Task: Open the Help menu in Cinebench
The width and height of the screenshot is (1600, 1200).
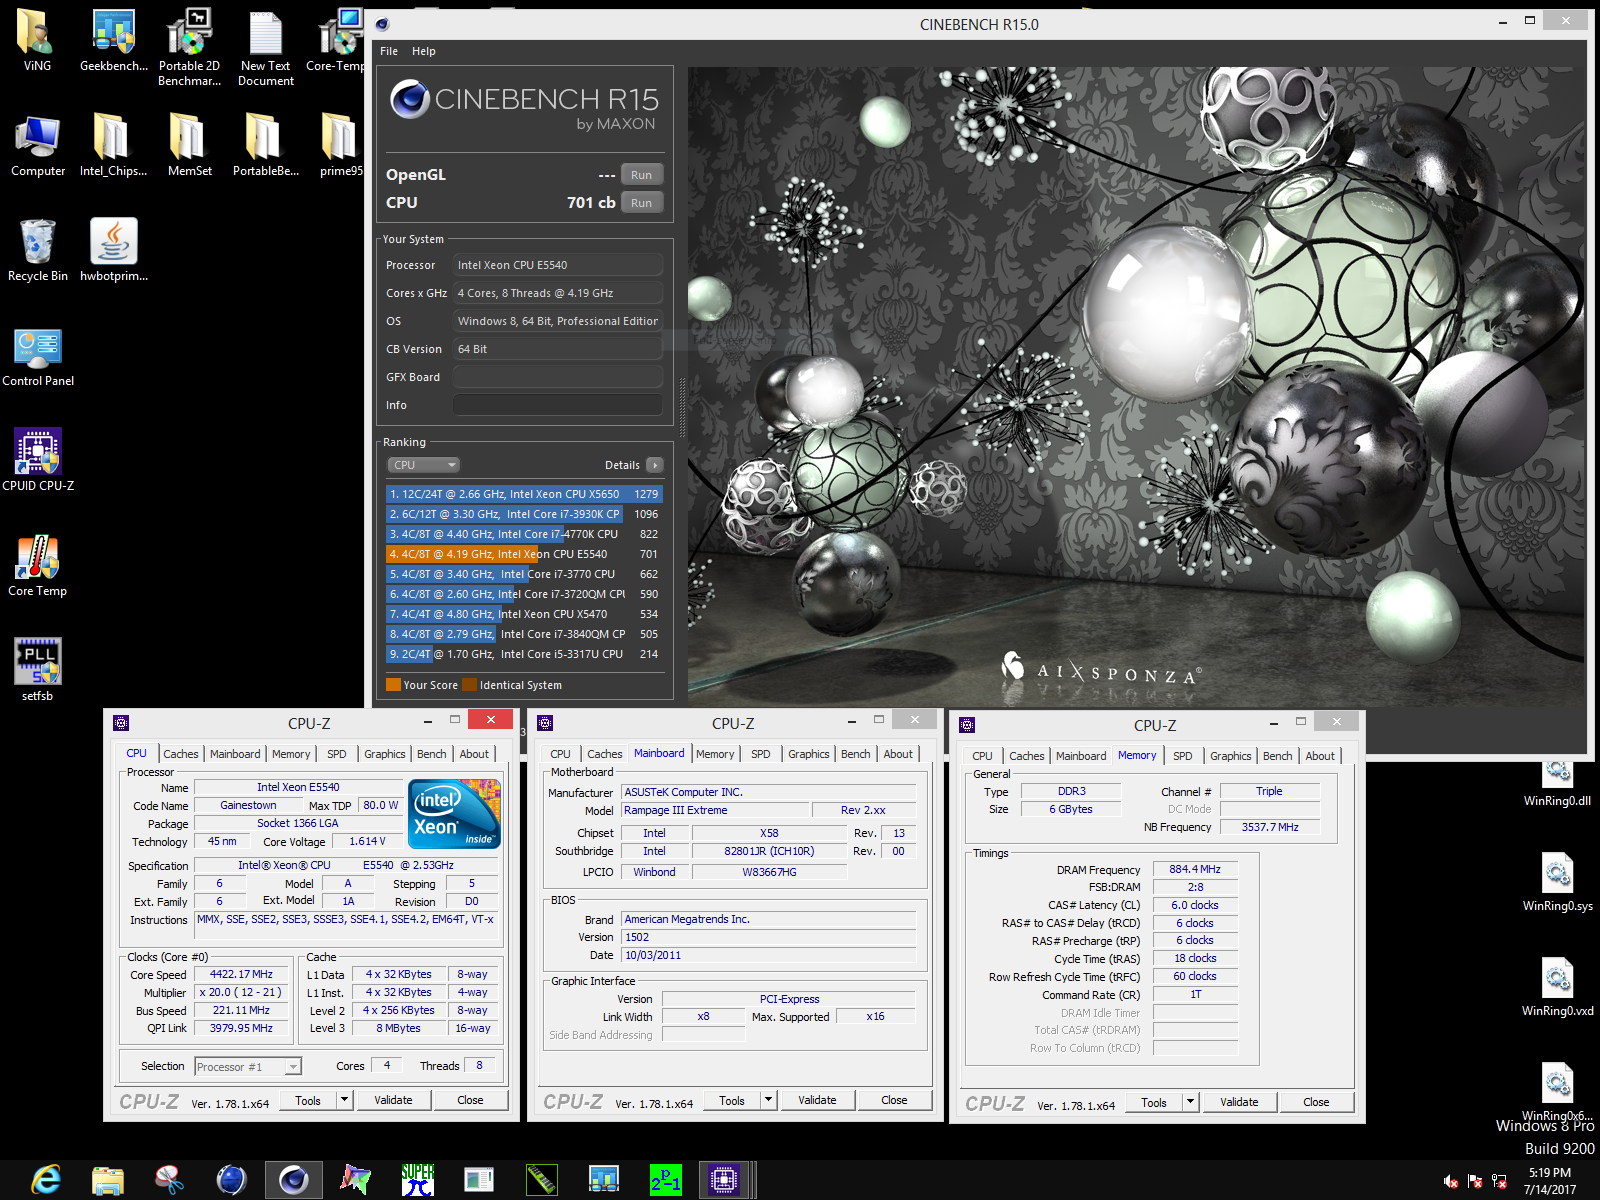Action: coord(424,51)
